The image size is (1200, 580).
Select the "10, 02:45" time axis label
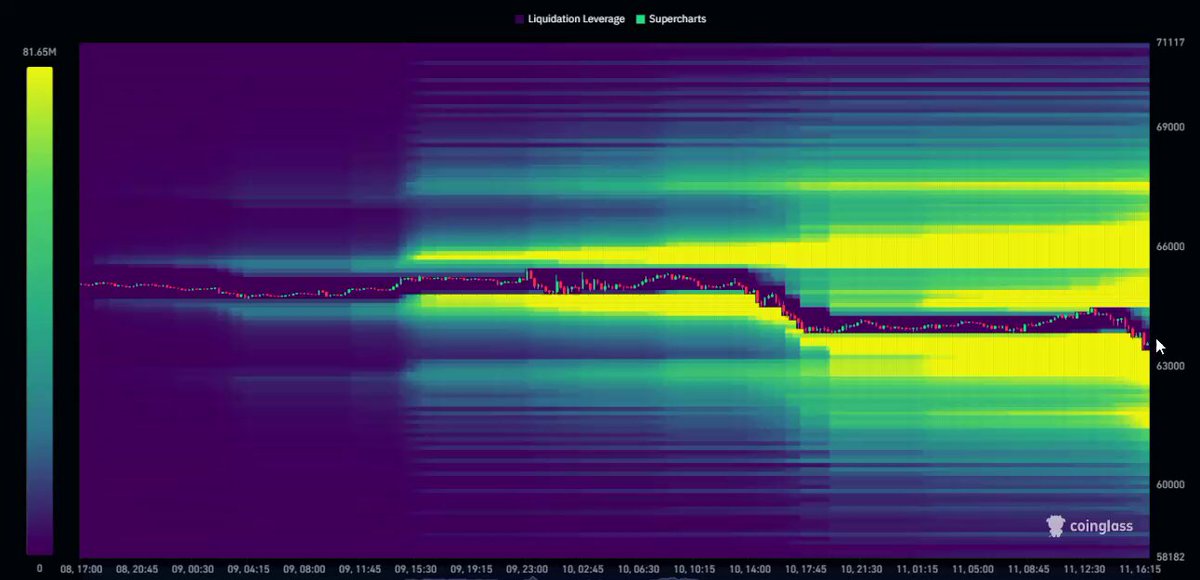[x=585, y=568]
